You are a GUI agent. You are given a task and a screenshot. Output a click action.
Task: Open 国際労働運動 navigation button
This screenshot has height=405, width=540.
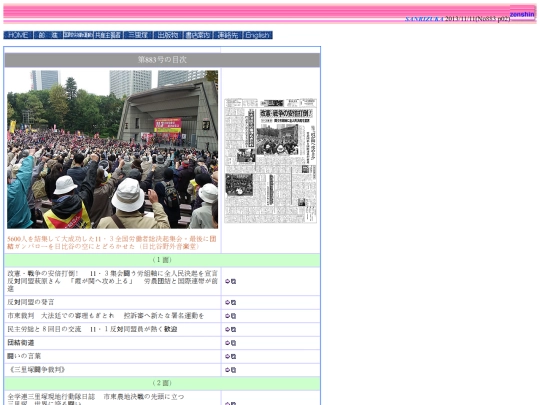78,35
